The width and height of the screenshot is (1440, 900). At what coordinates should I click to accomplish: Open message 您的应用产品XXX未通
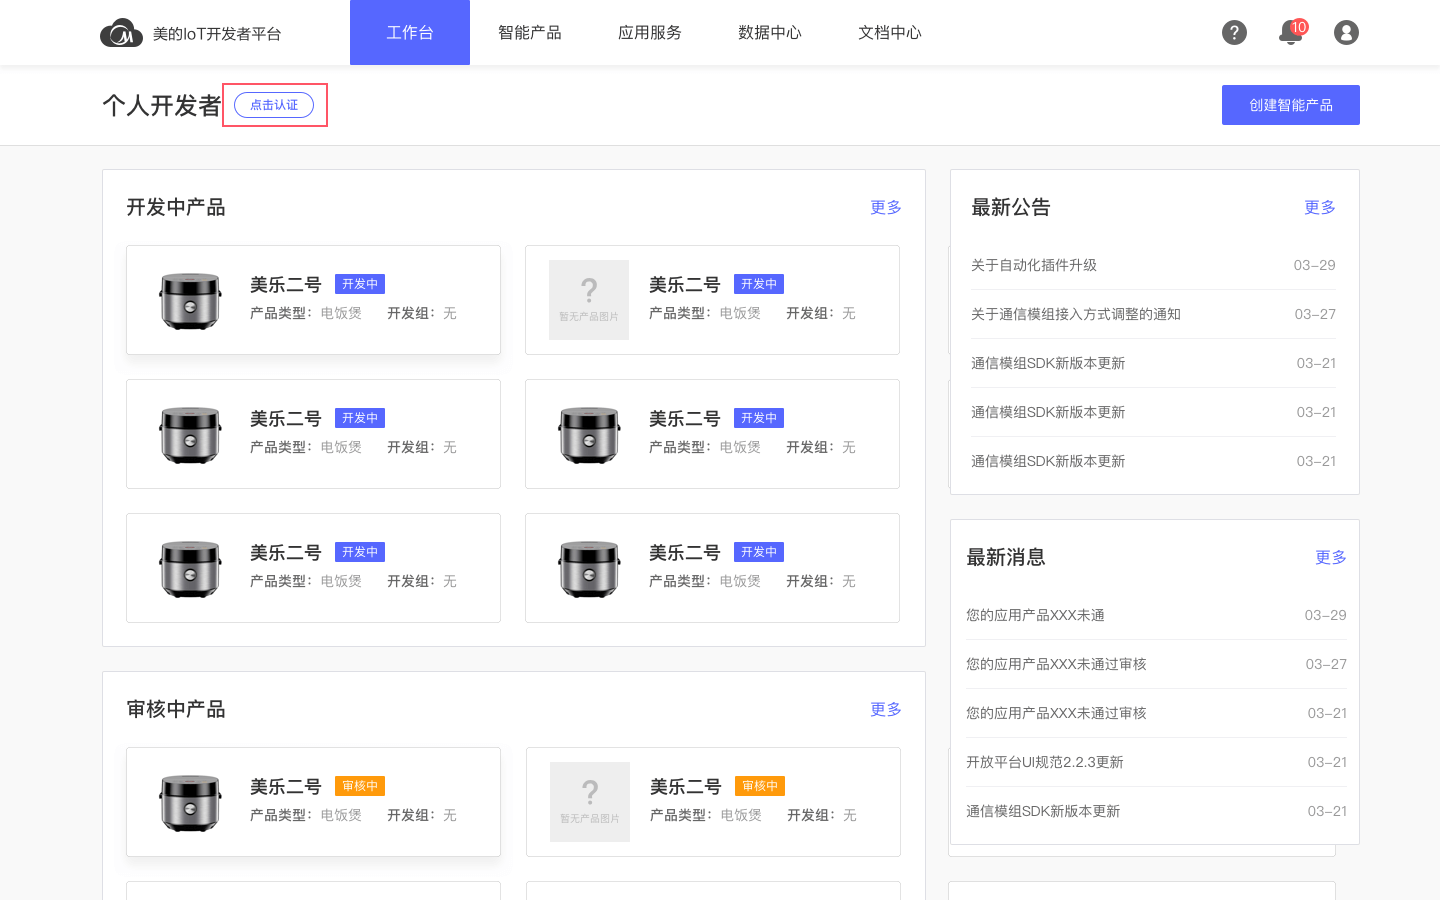point(1035,615)
